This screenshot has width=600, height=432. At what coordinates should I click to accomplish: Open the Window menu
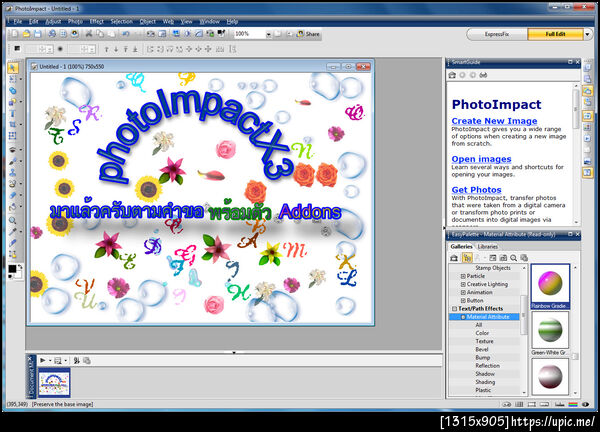[x=210, y=21]
